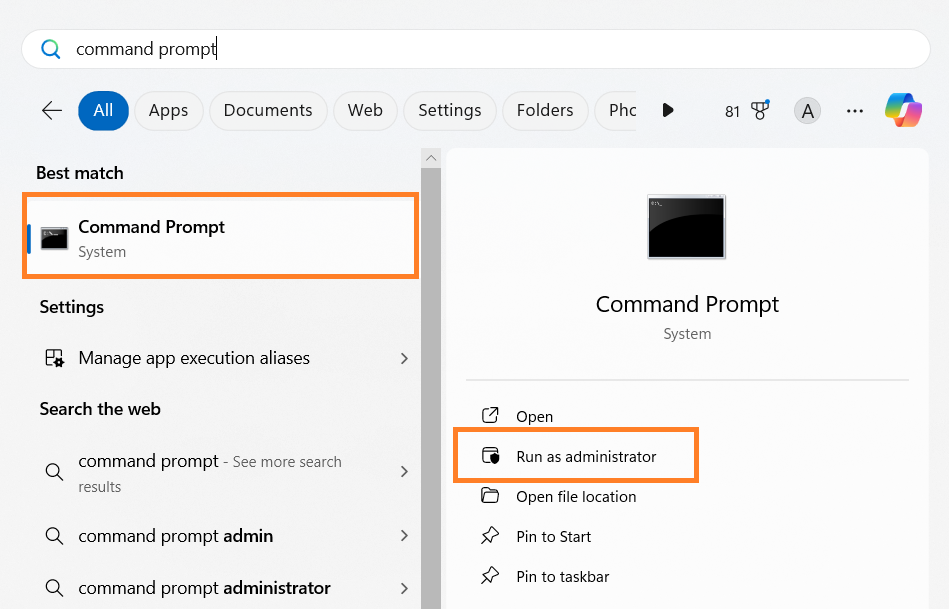Viewport: 949px width, 609px height.
Task: Click the results scrollbar up arrow
Action: 431,158
